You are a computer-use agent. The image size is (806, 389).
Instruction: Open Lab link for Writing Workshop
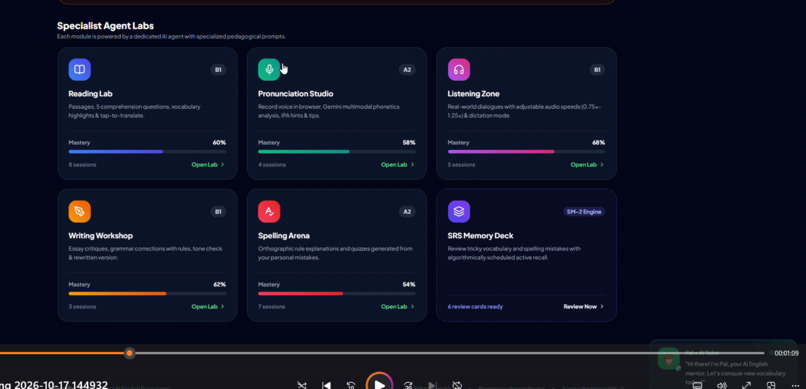coord(208,307)
